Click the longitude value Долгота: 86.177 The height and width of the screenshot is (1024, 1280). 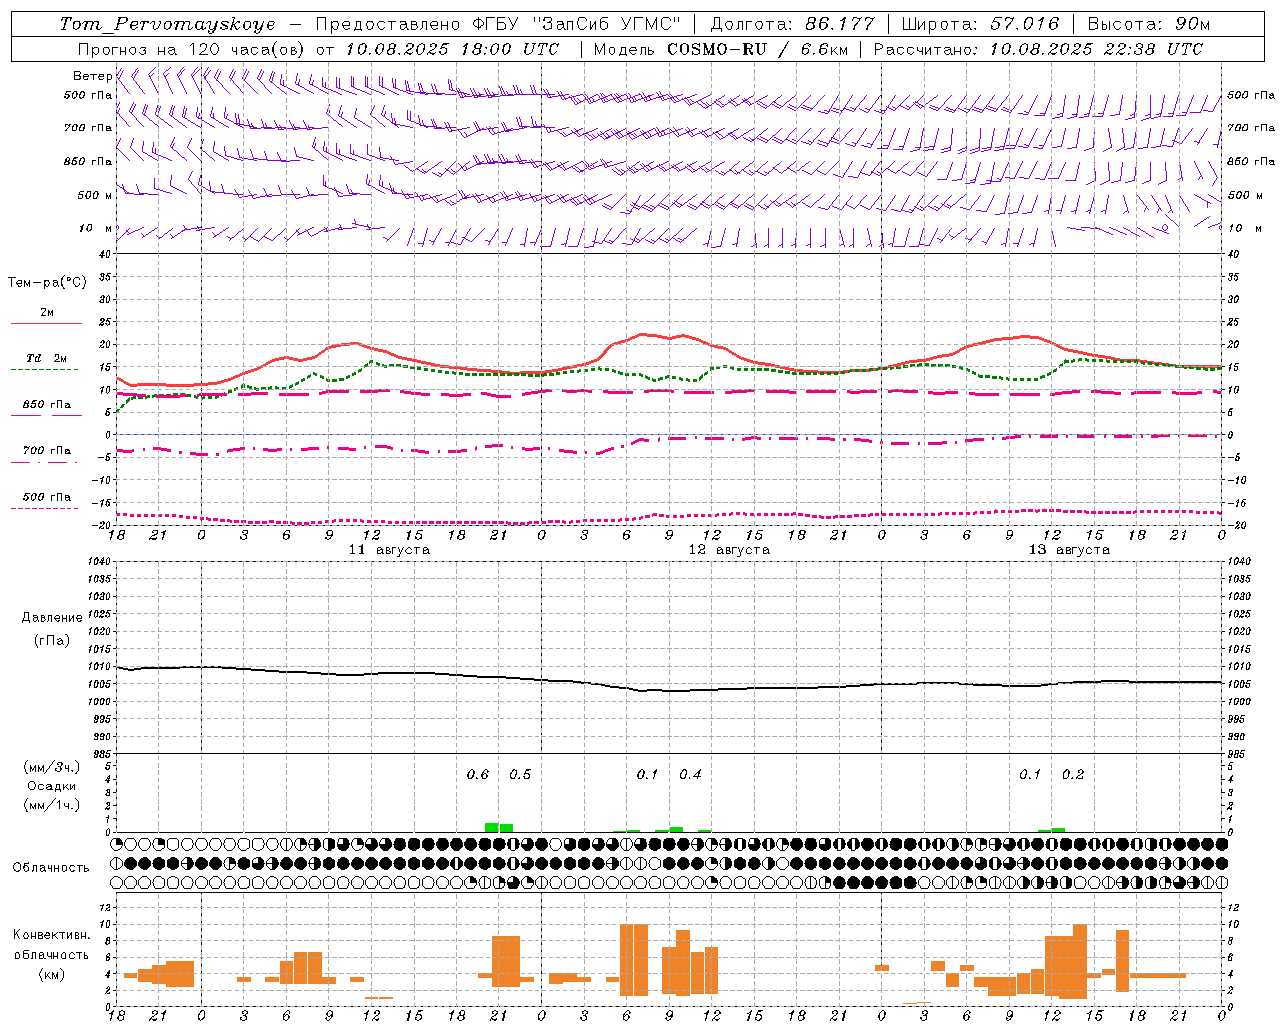coord(792,24)
